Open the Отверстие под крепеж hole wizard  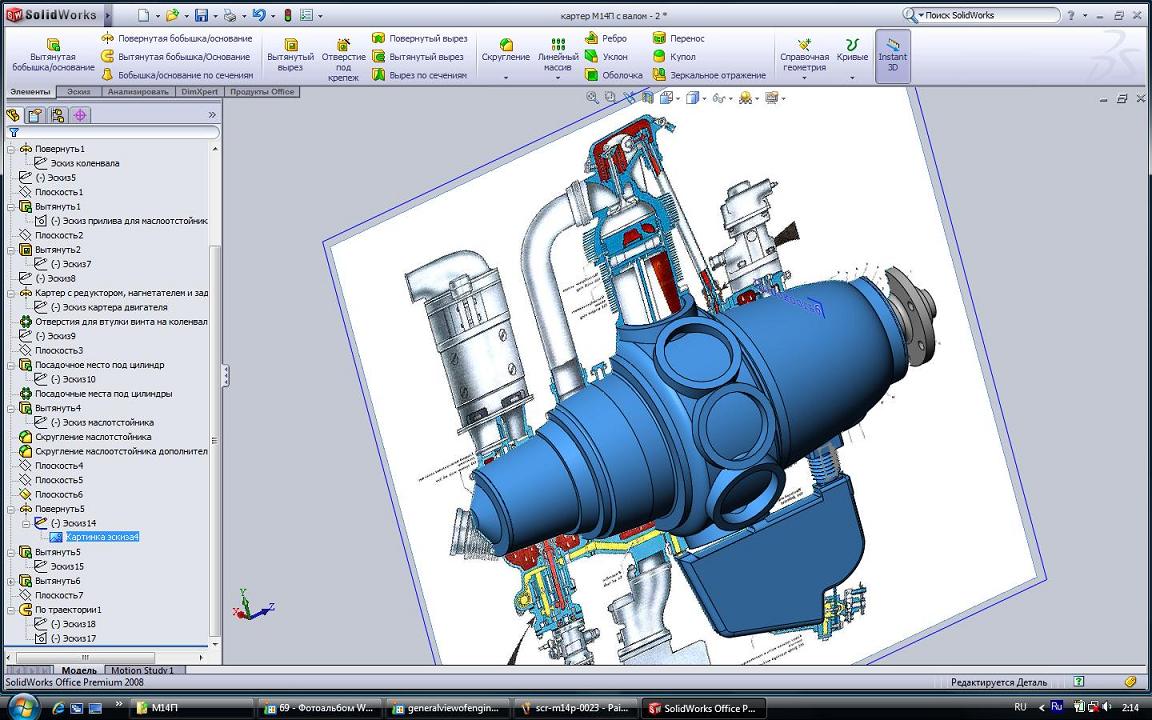(x=343, y=58)
